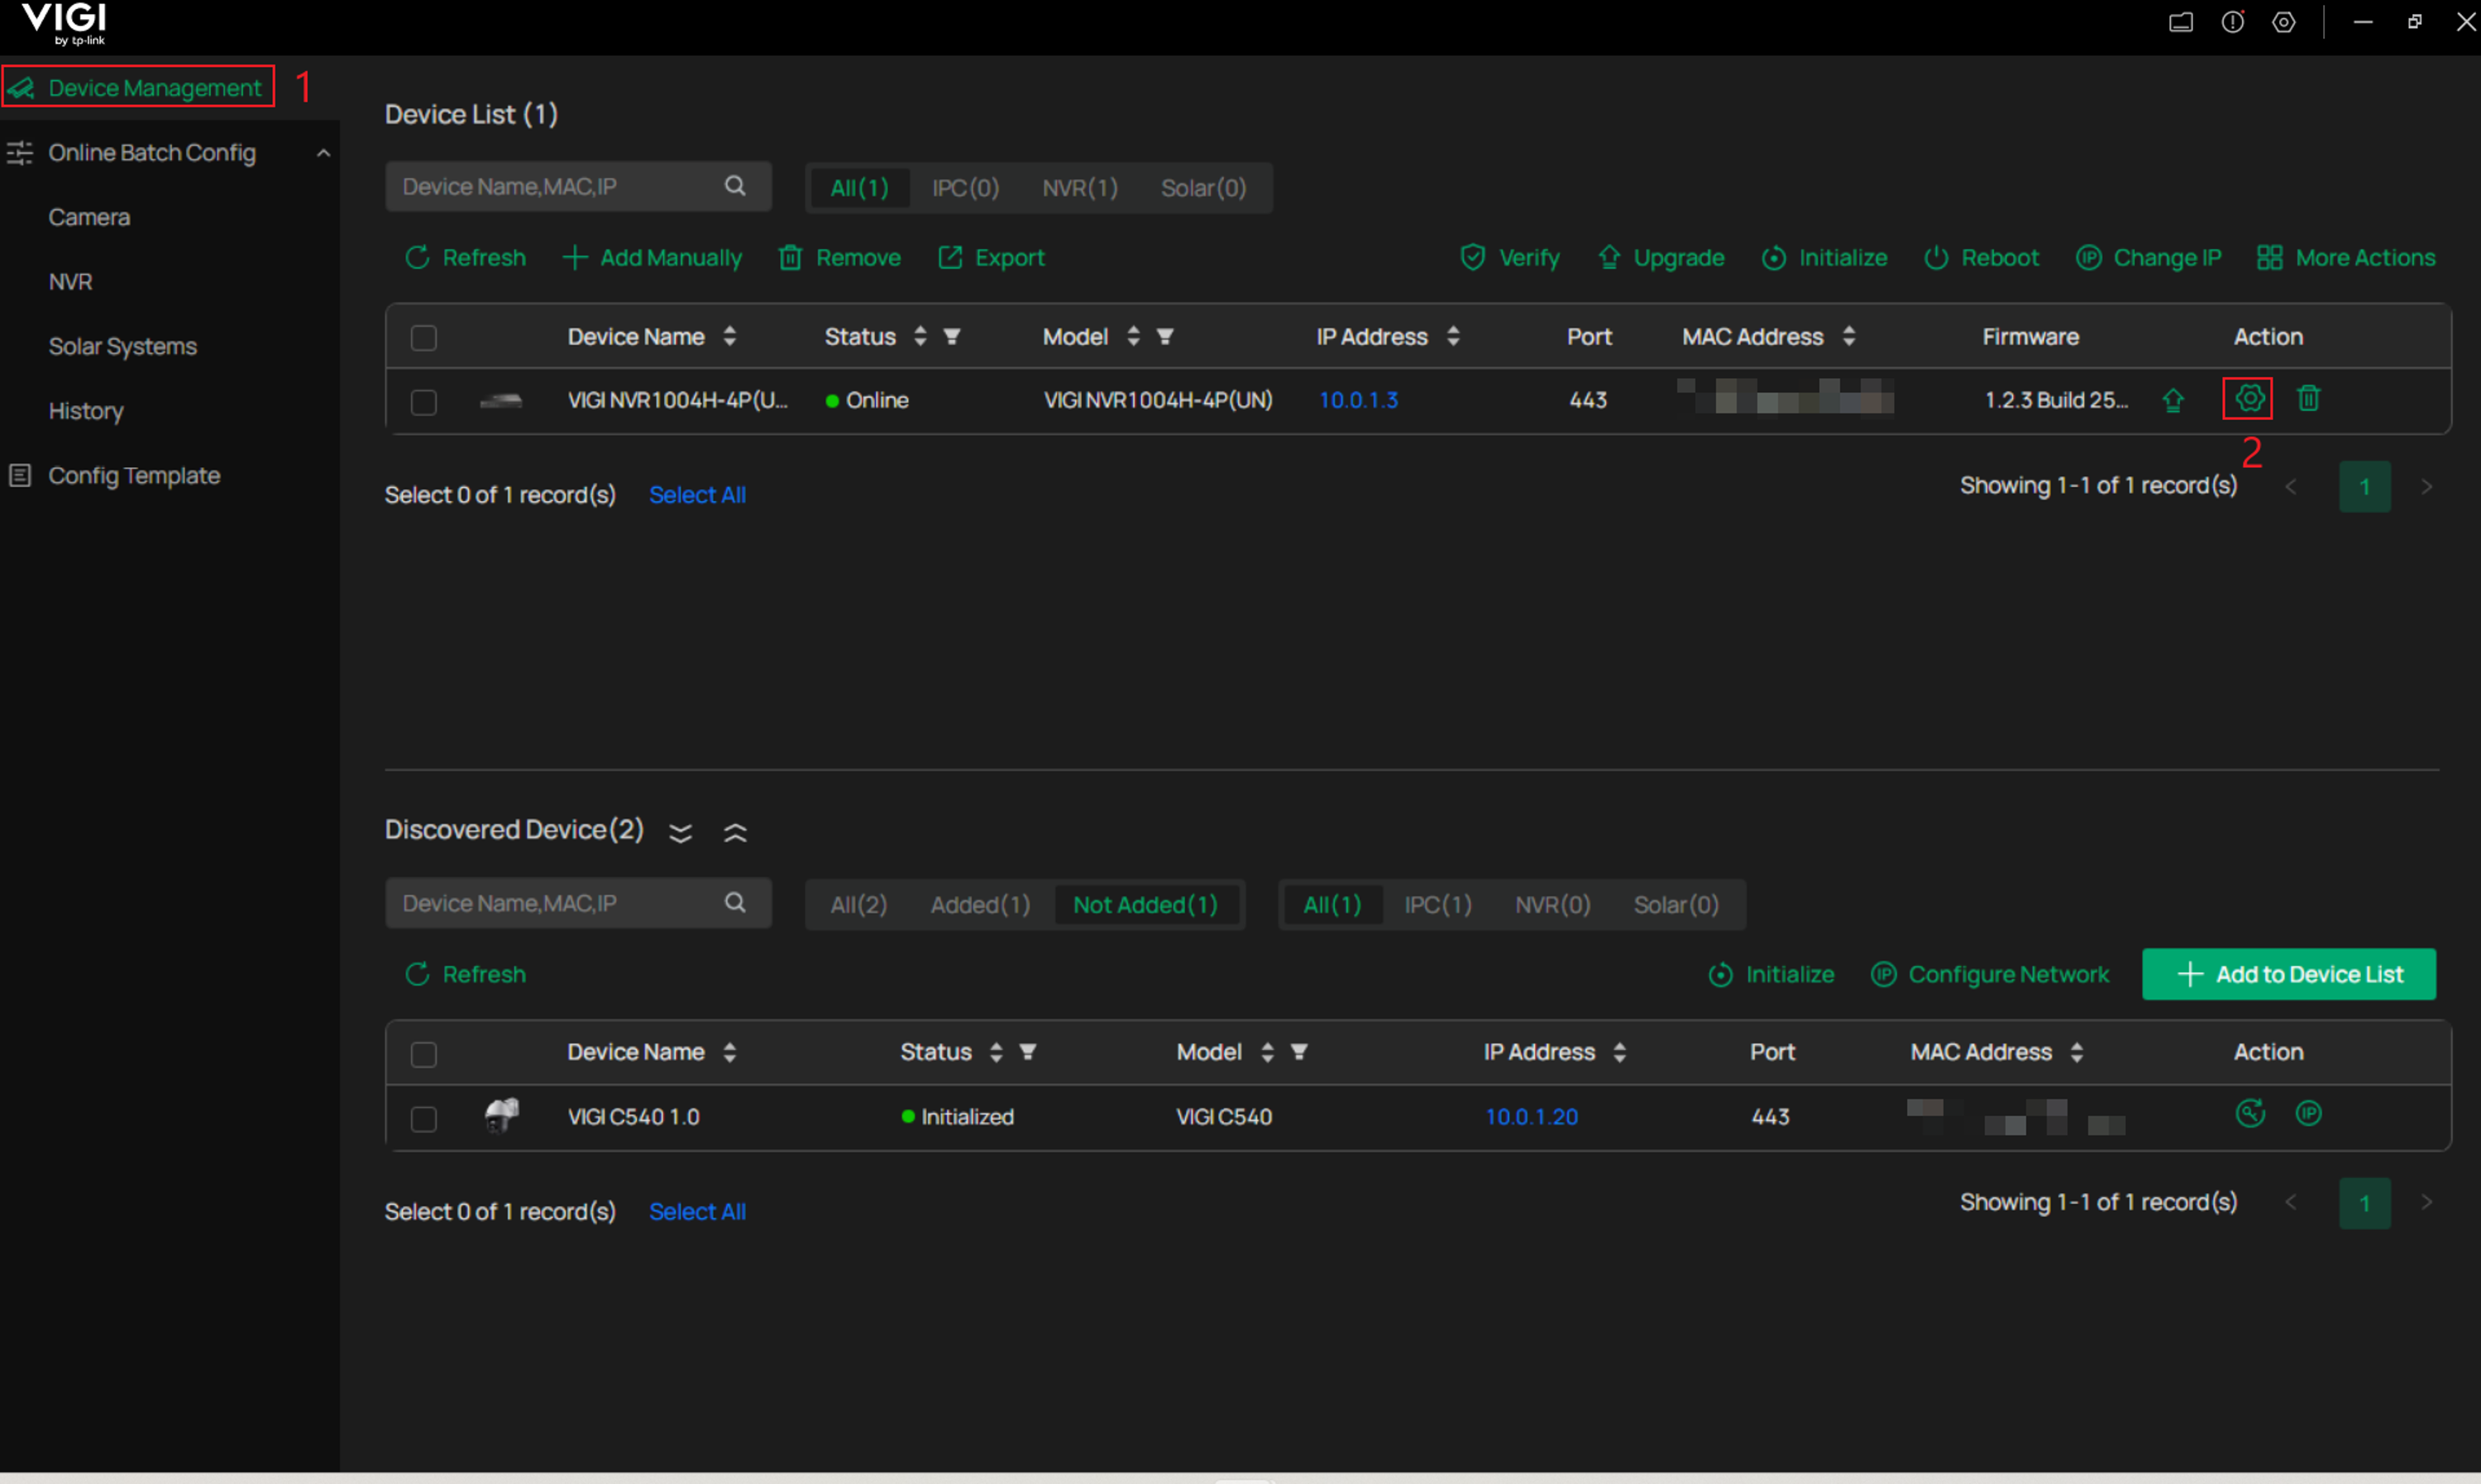Expand Discovered Device panel downward chevrons
Image resolution: width=2481 pixels, height=1484 pixels.
(x=681, y=832)
